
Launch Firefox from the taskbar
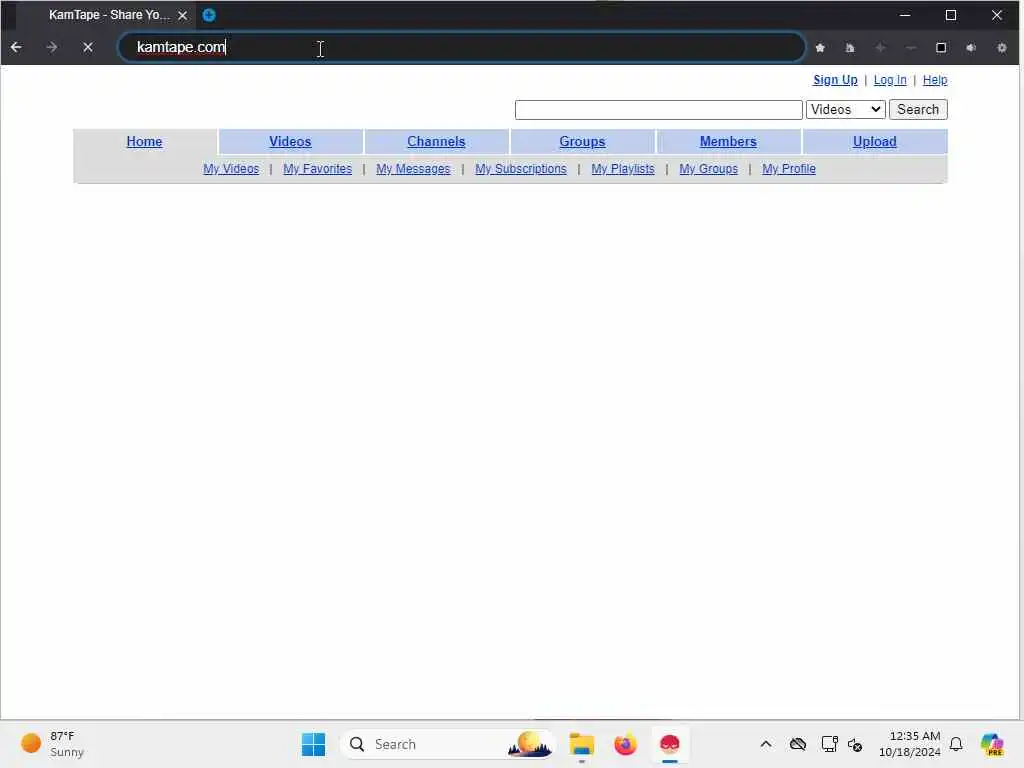pyautogui.click(x=625, y=744)
